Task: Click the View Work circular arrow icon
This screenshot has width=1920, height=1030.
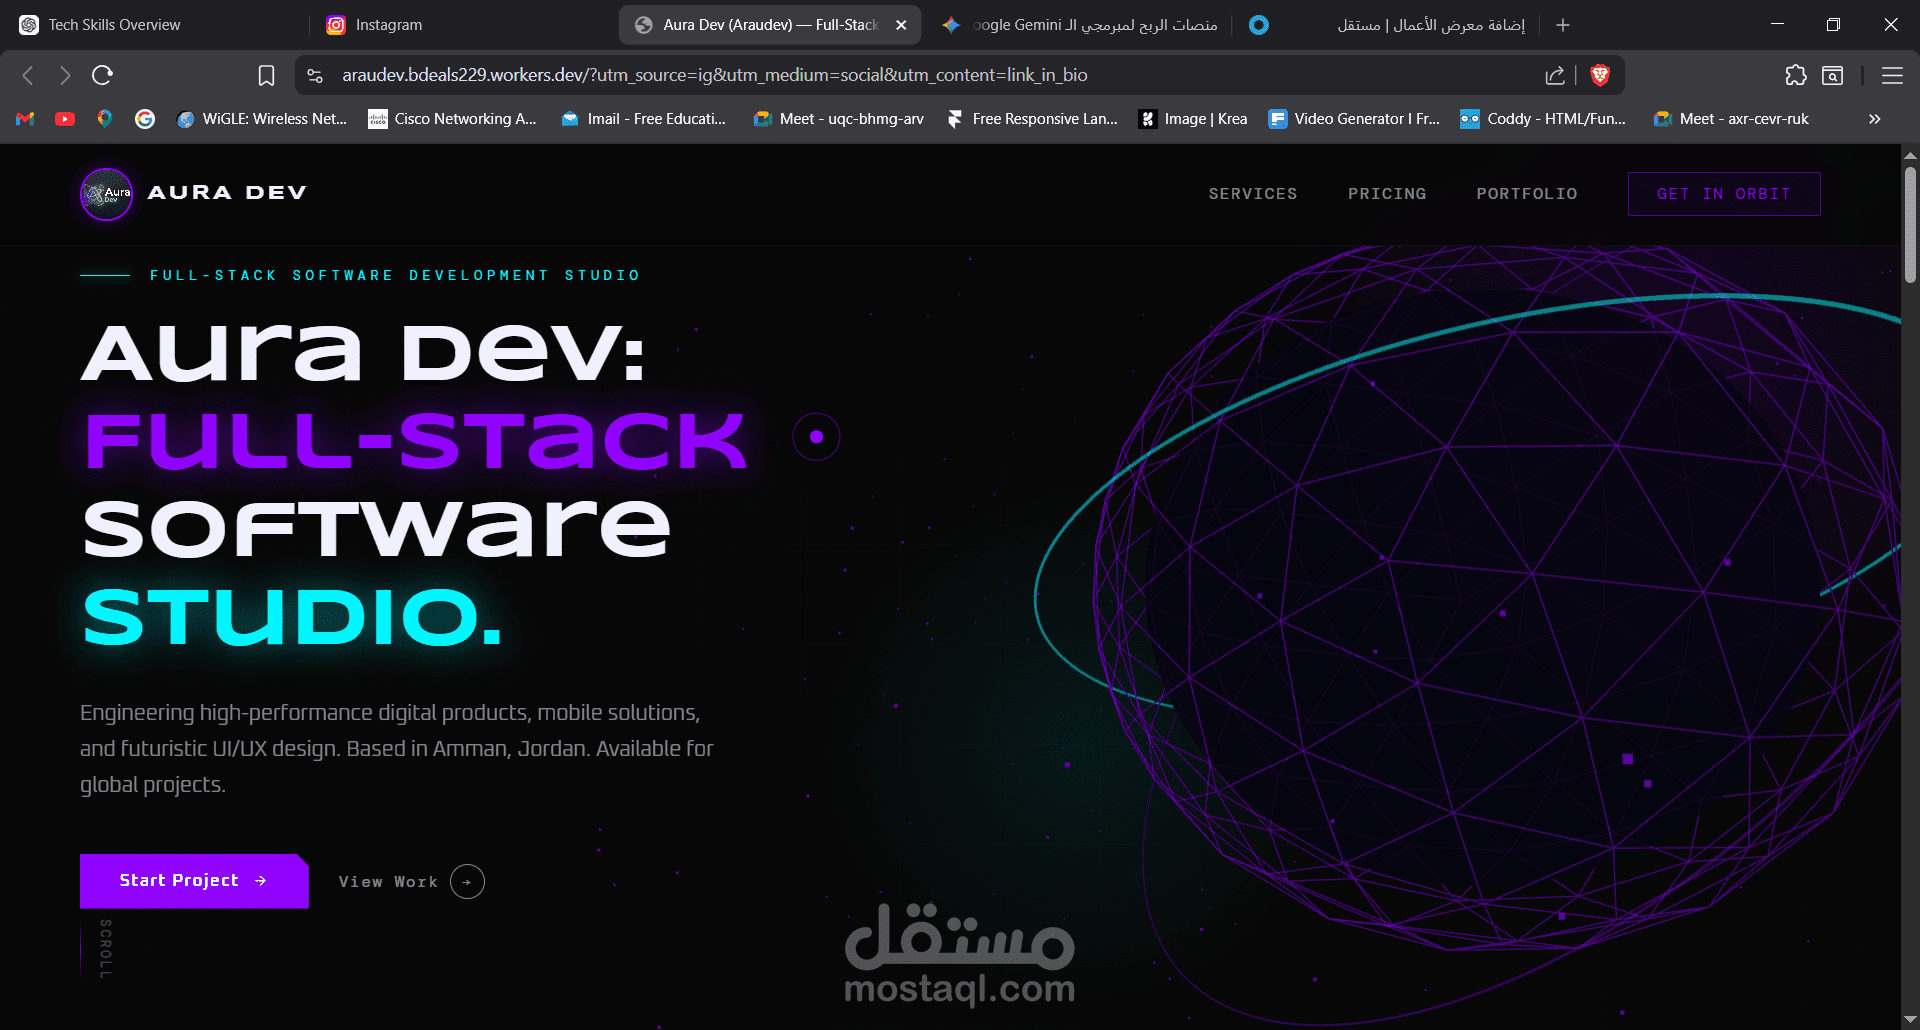Action: pos(467,882)
